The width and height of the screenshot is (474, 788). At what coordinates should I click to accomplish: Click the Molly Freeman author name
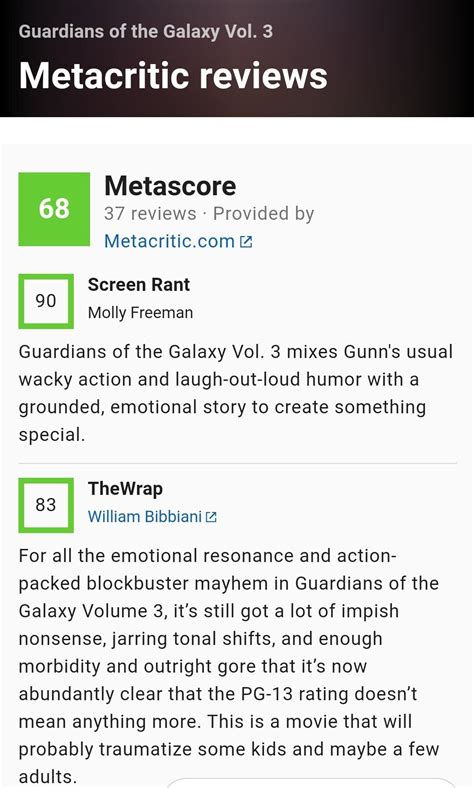point(140,313)
